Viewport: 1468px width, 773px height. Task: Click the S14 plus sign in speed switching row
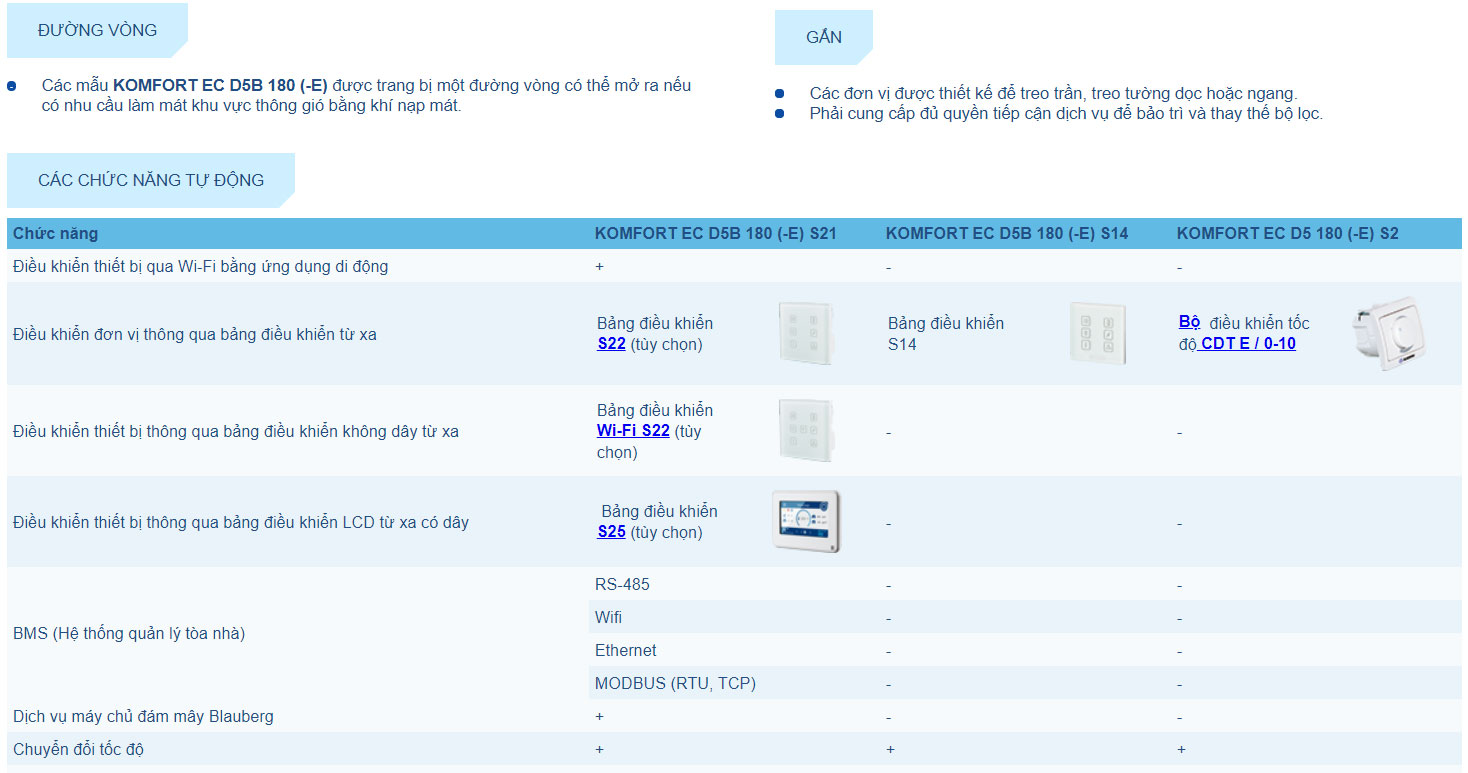(x=890, y=749)
